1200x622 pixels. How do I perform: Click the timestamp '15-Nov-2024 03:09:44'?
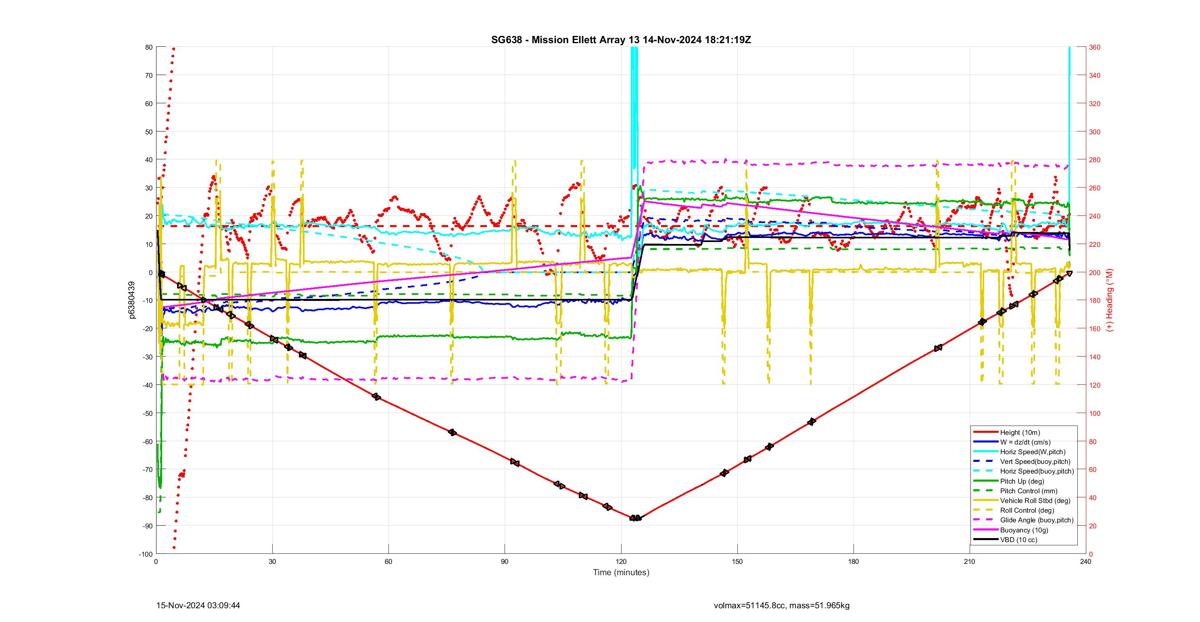pos(198,605)
